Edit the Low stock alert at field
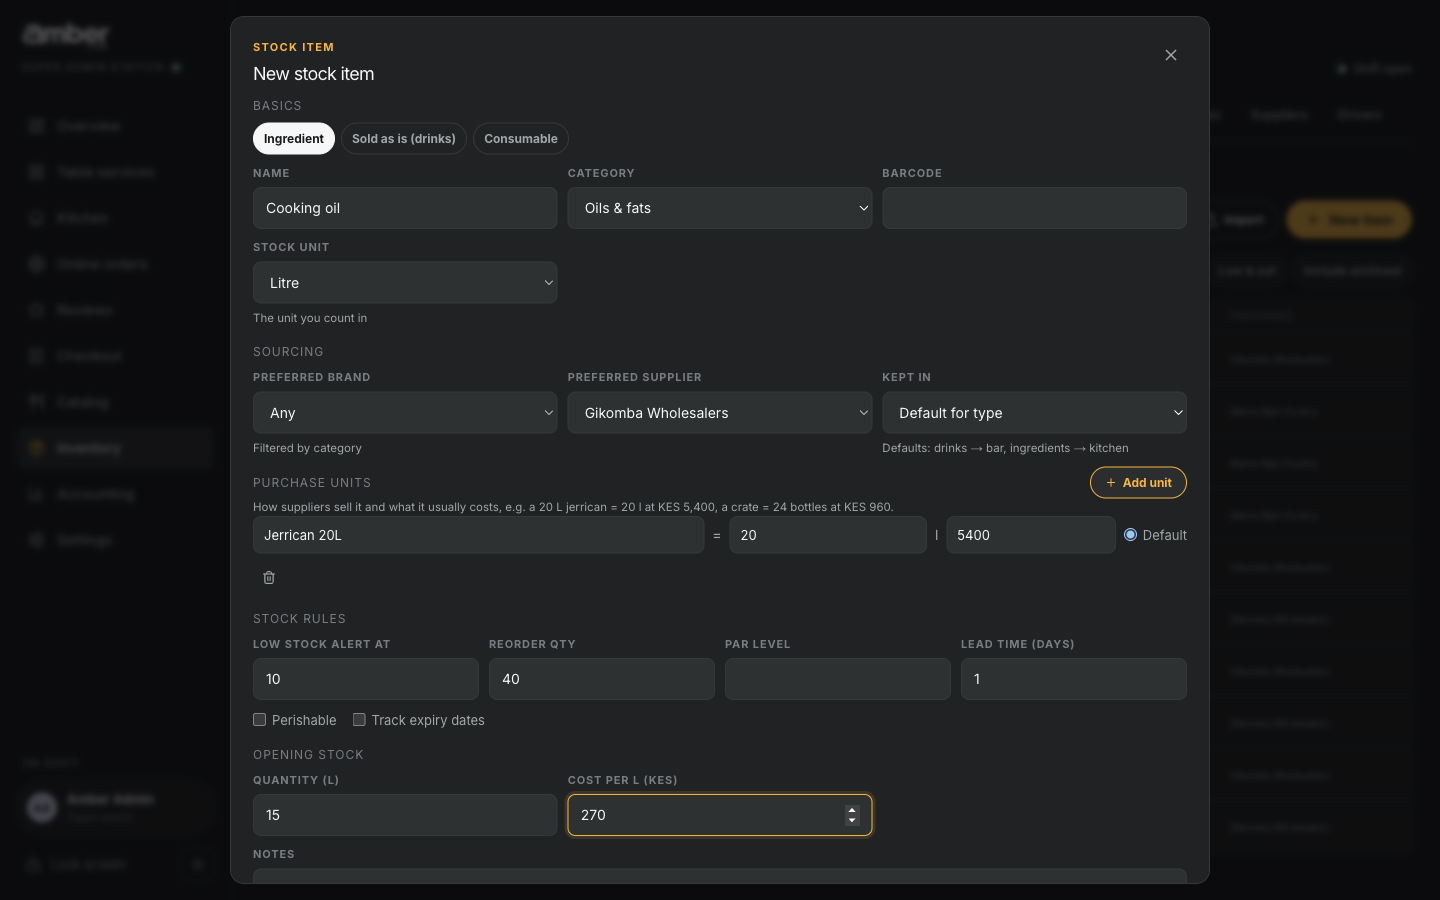1440x900 pixels. click(366, 679)
